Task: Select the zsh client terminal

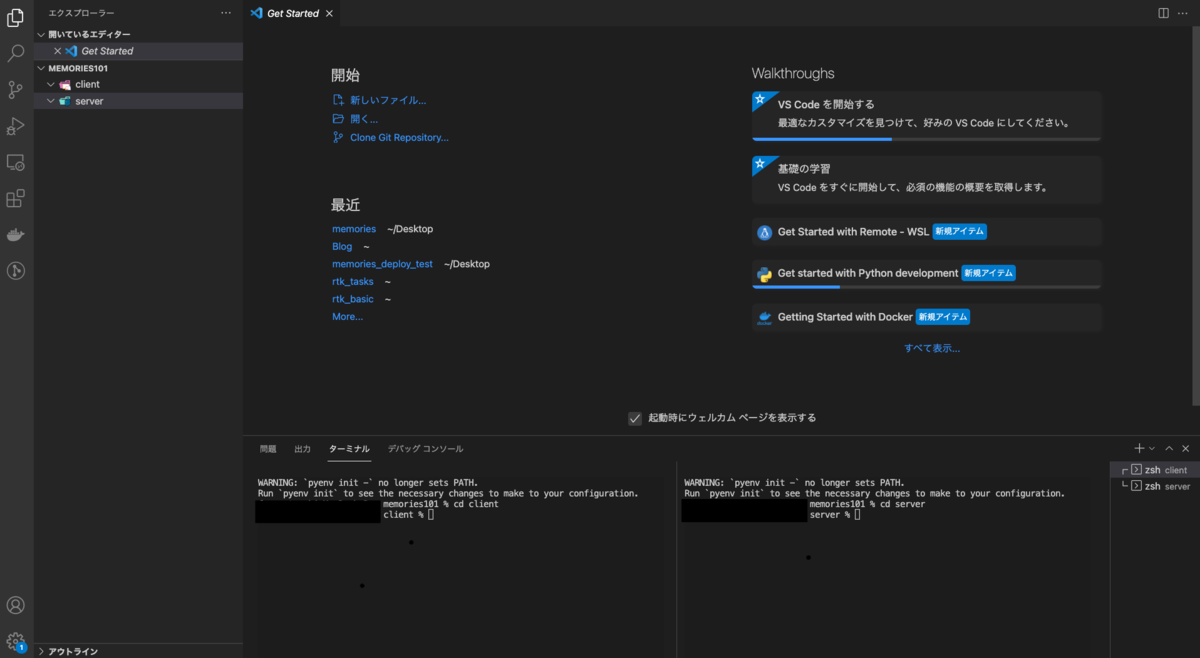Action: 1155,470
